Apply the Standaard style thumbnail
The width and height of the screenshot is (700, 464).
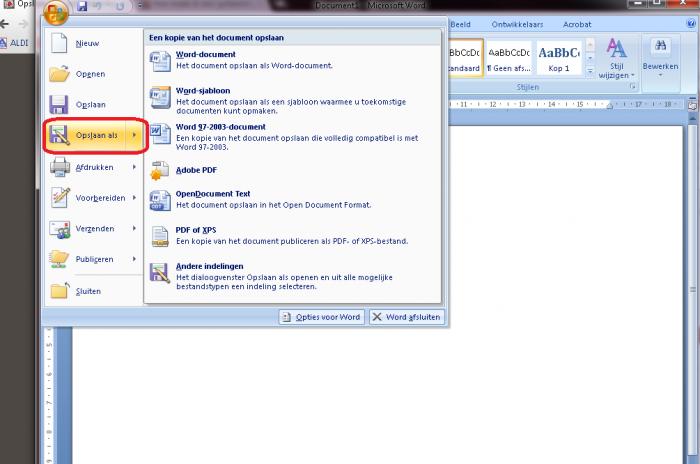pyautogui.click(x=465, y=58)
